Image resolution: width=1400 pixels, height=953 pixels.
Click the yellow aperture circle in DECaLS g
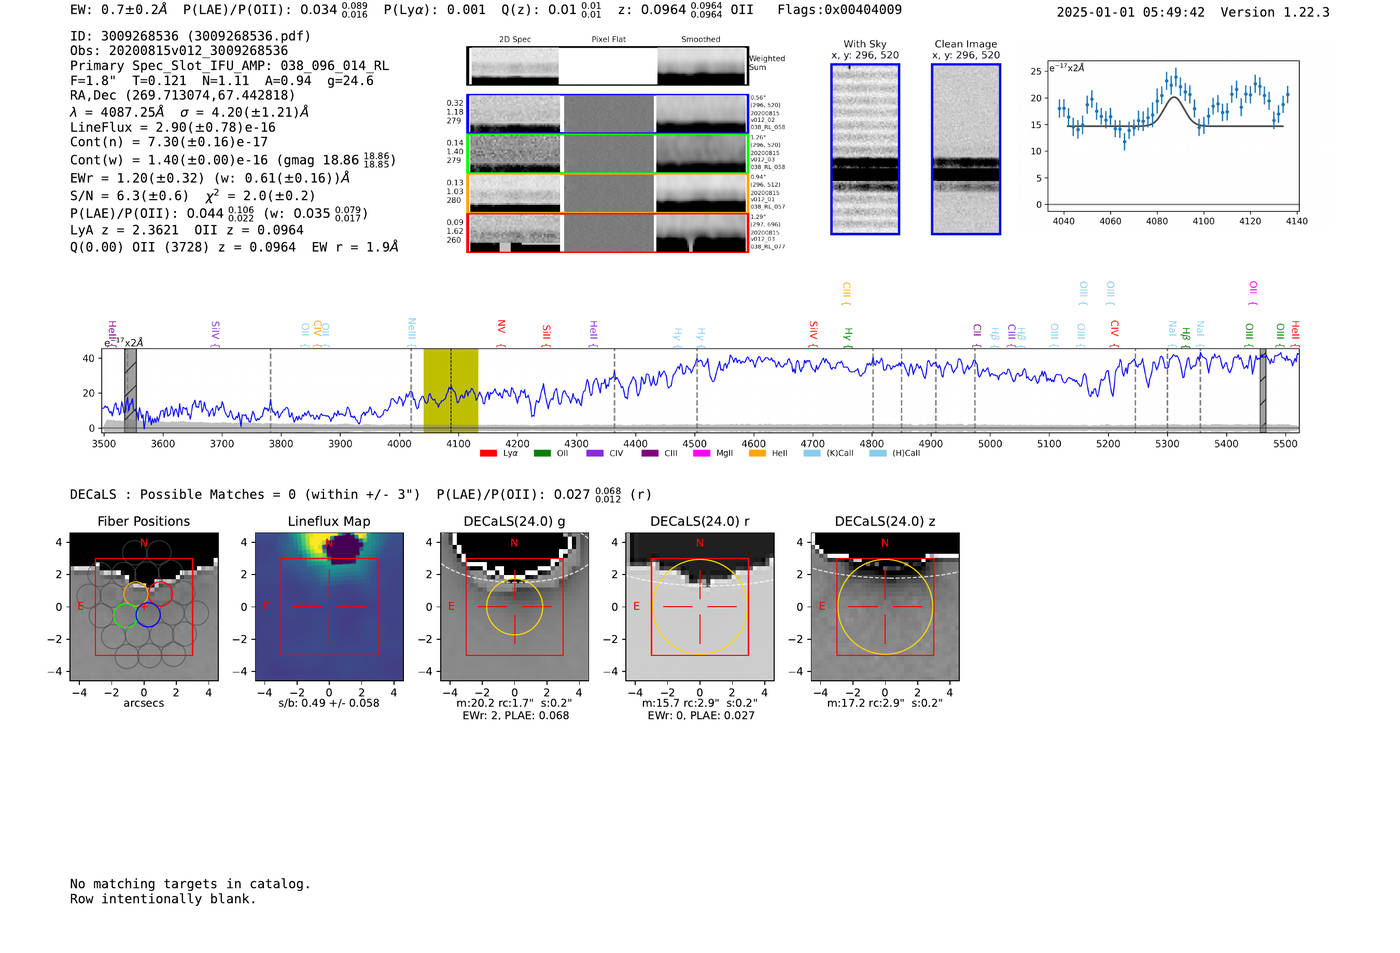515,606
